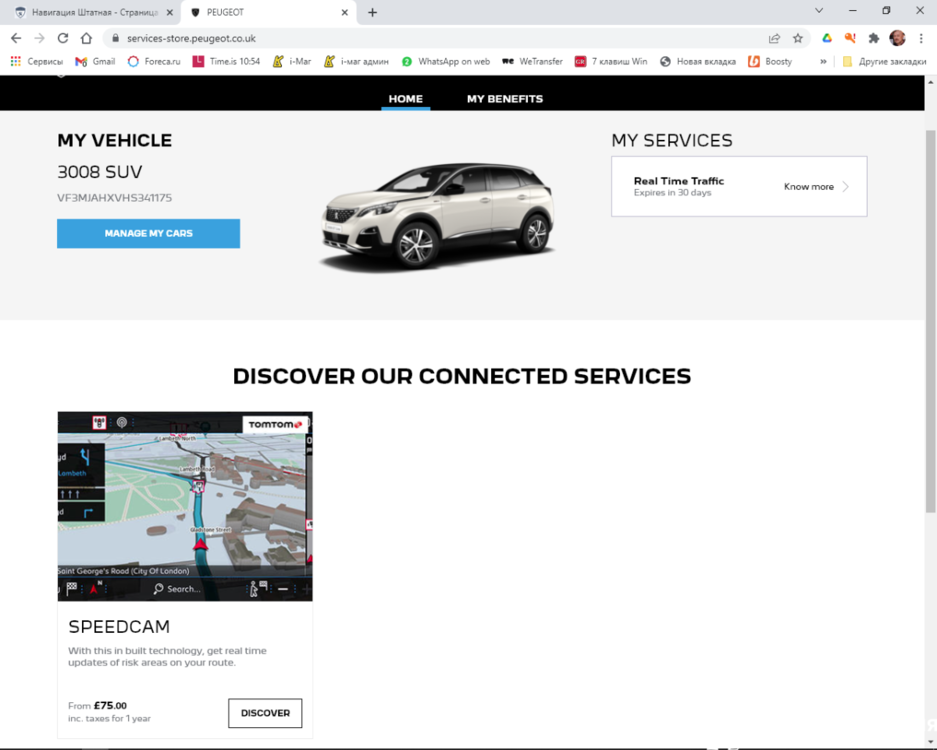This screenshot has width=937, height=750.
Task: Click the white 3008 SUV car image
Action: [437, 217]
